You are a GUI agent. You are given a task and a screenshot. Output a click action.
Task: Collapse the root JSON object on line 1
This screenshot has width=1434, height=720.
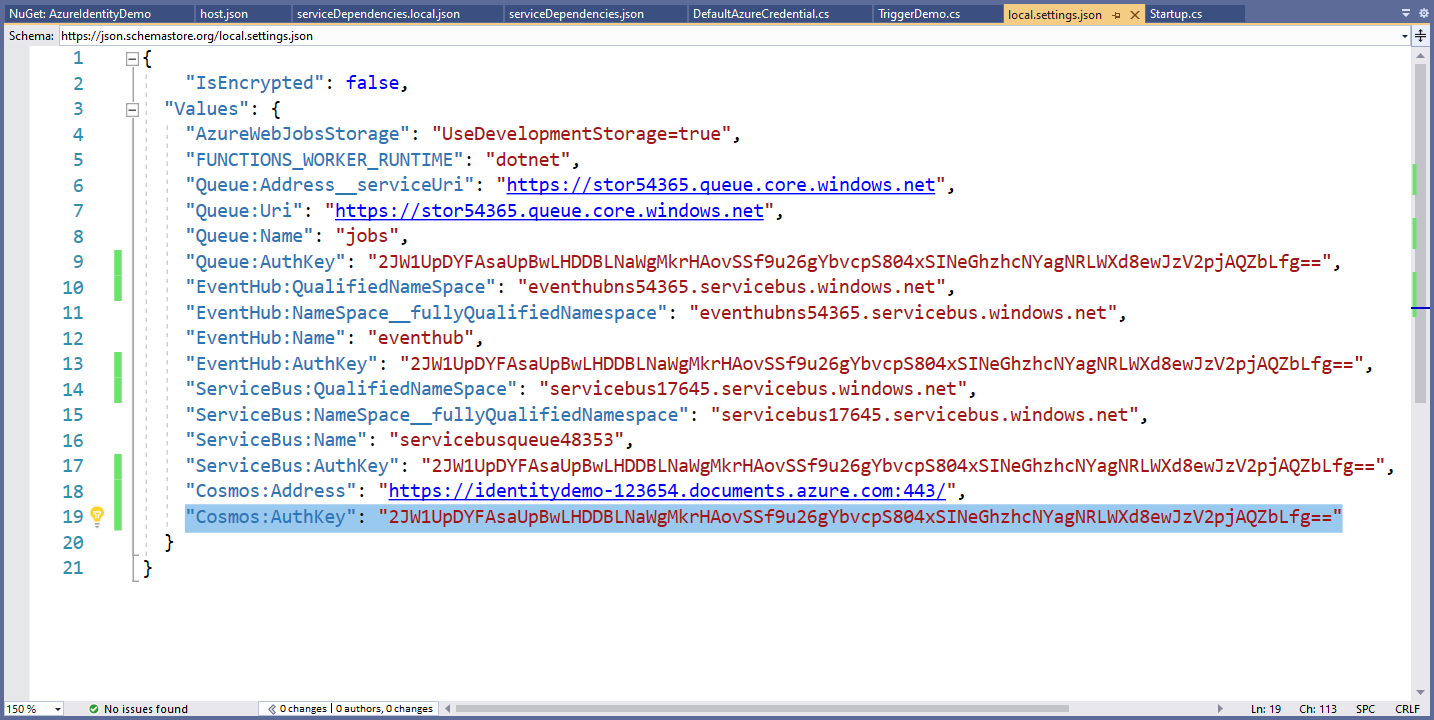[132, 59]
